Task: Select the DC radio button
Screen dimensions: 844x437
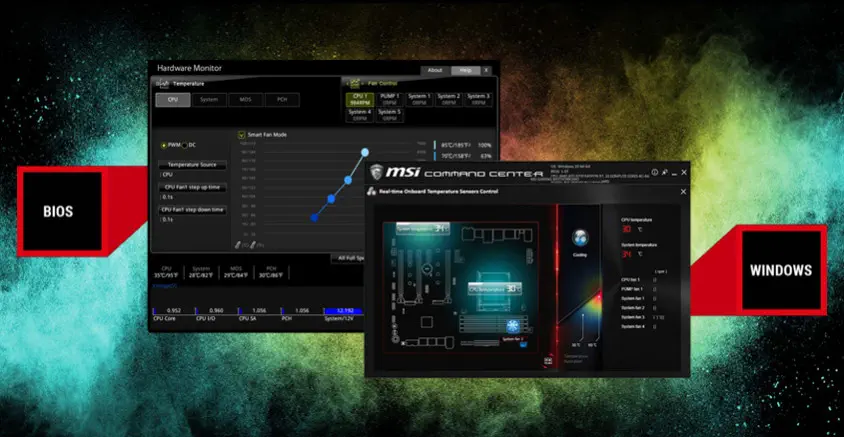Action: (185, 145)
